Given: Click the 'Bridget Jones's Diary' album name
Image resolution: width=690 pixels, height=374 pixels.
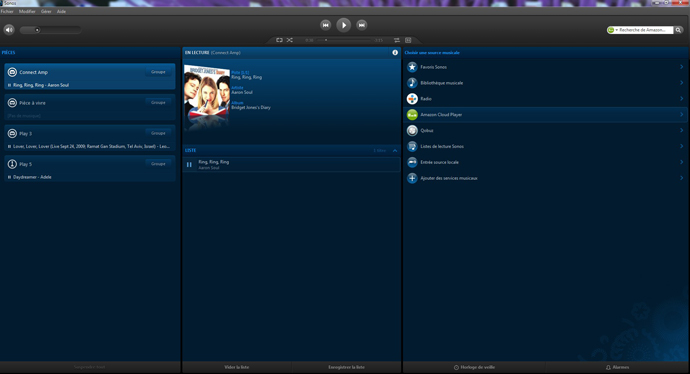Looking at the screenshot, I should [251, 107].
